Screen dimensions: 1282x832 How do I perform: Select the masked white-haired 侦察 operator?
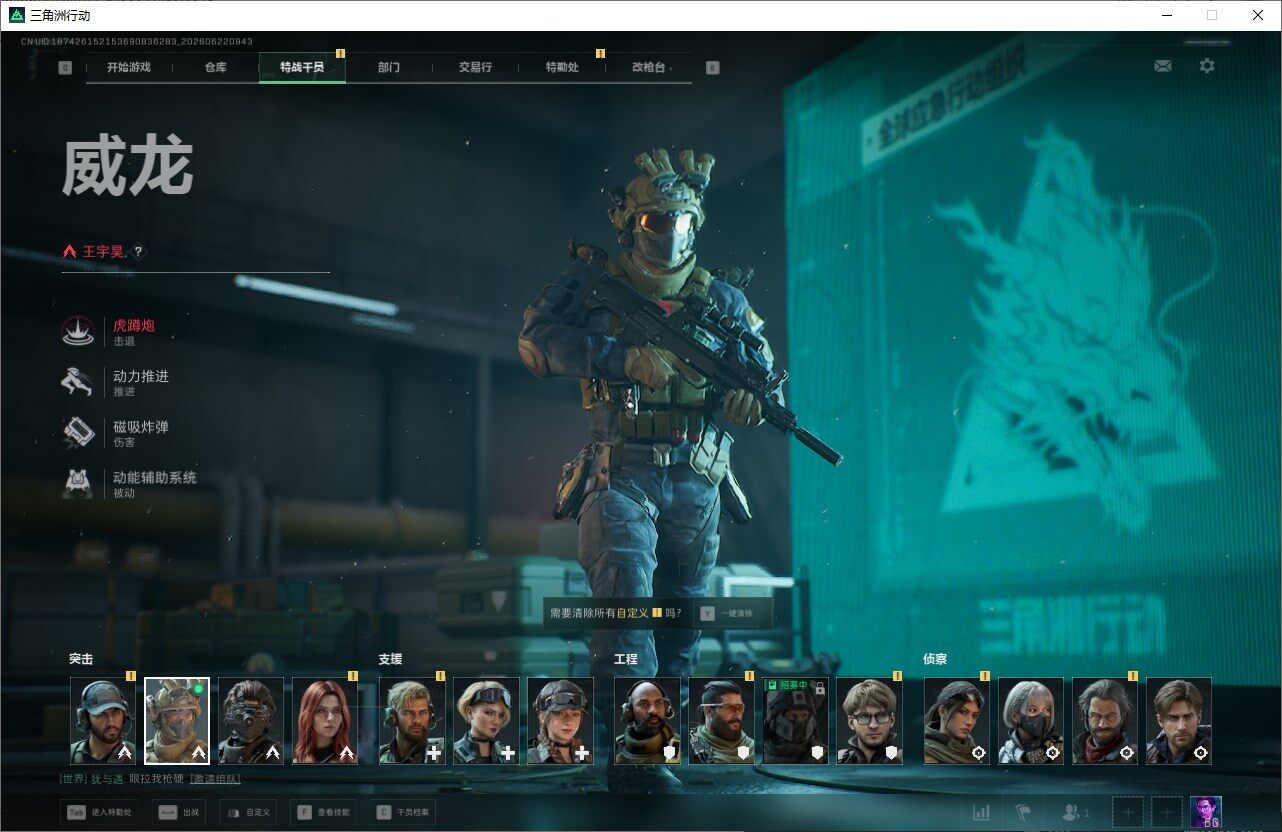[1030, 721]
